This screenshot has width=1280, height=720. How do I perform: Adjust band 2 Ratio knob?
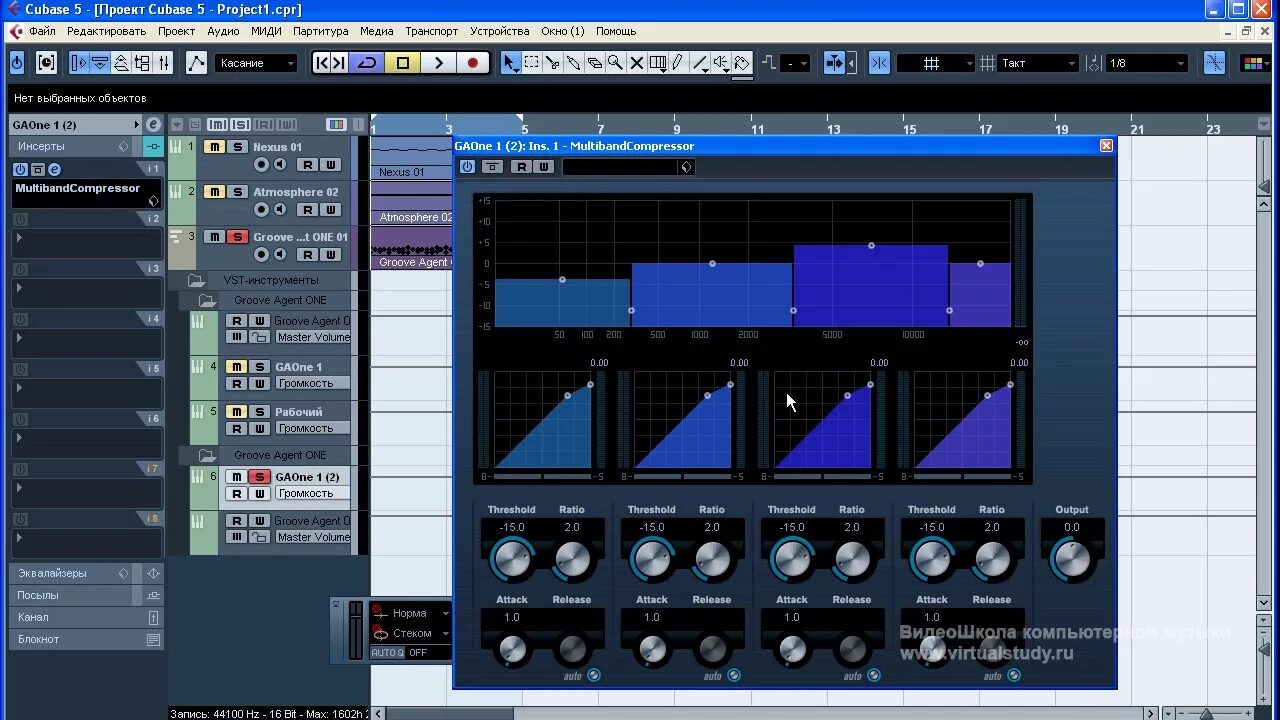tap(713, 558)
